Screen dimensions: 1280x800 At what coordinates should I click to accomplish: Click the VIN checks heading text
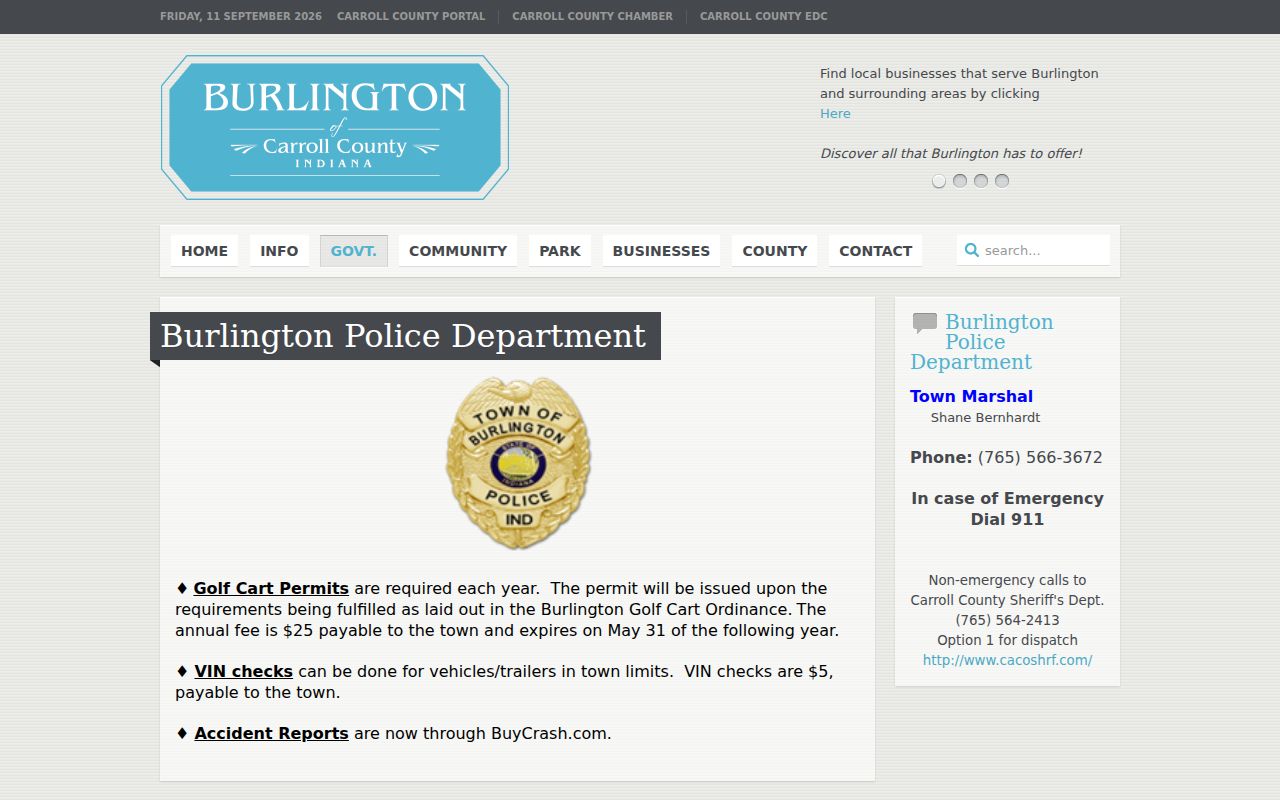click(243, 671)
